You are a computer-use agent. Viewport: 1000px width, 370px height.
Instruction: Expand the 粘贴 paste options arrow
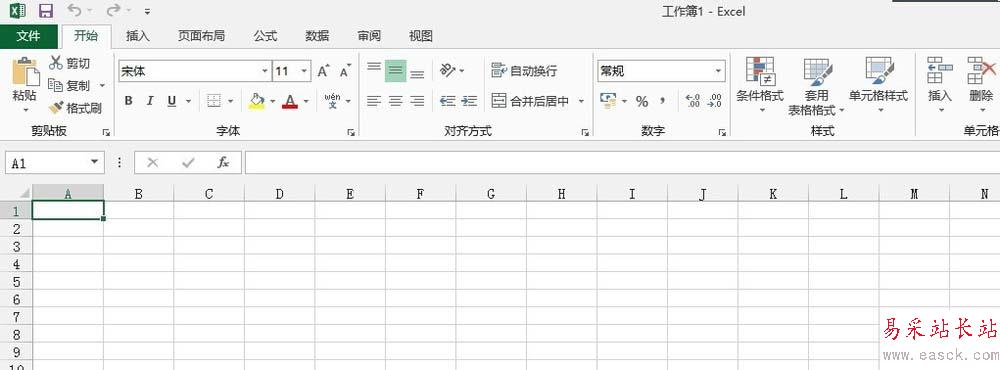click(x=25, y=110)
